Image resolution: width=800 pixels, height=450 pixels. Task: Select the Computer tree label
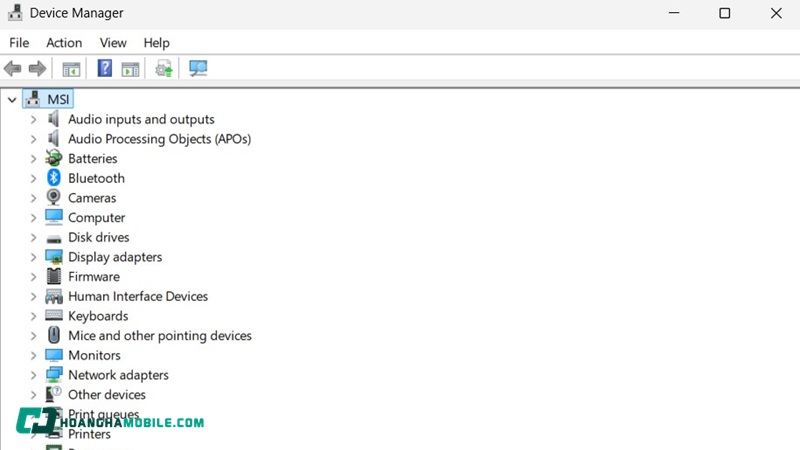point(96,218)
